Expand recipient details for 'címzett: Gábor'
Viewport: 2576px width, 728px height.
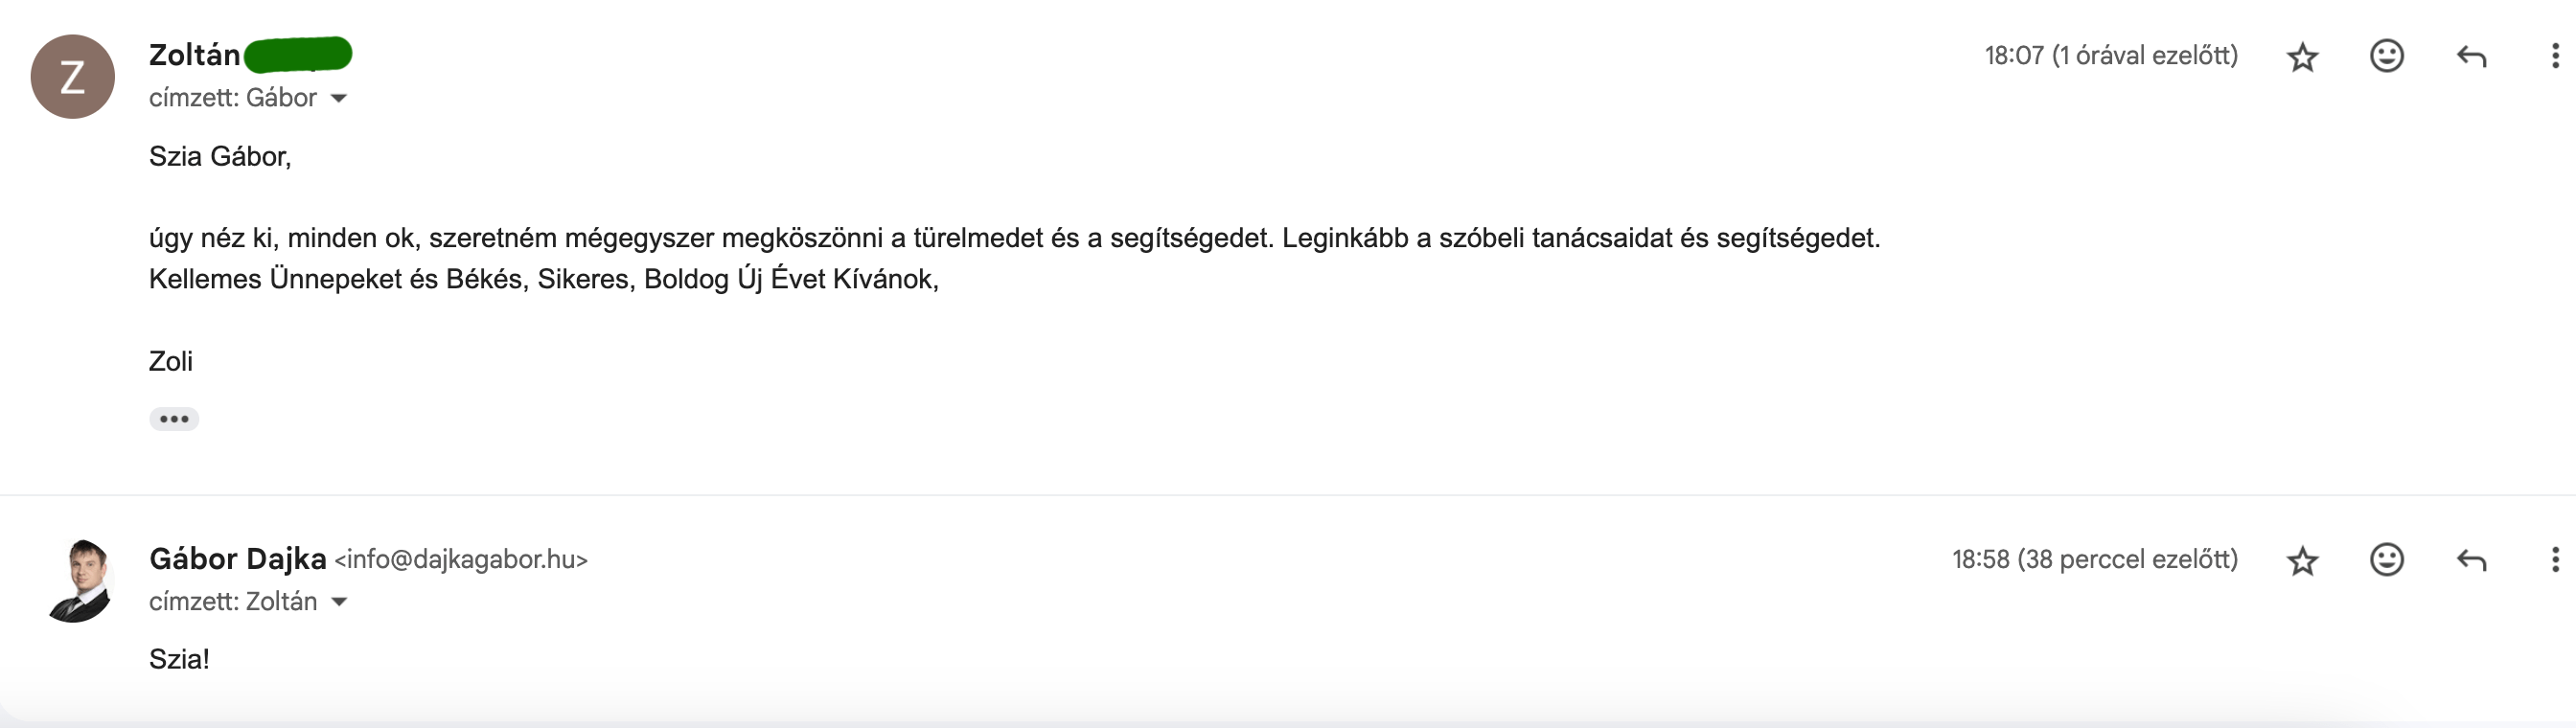point(339,98)
